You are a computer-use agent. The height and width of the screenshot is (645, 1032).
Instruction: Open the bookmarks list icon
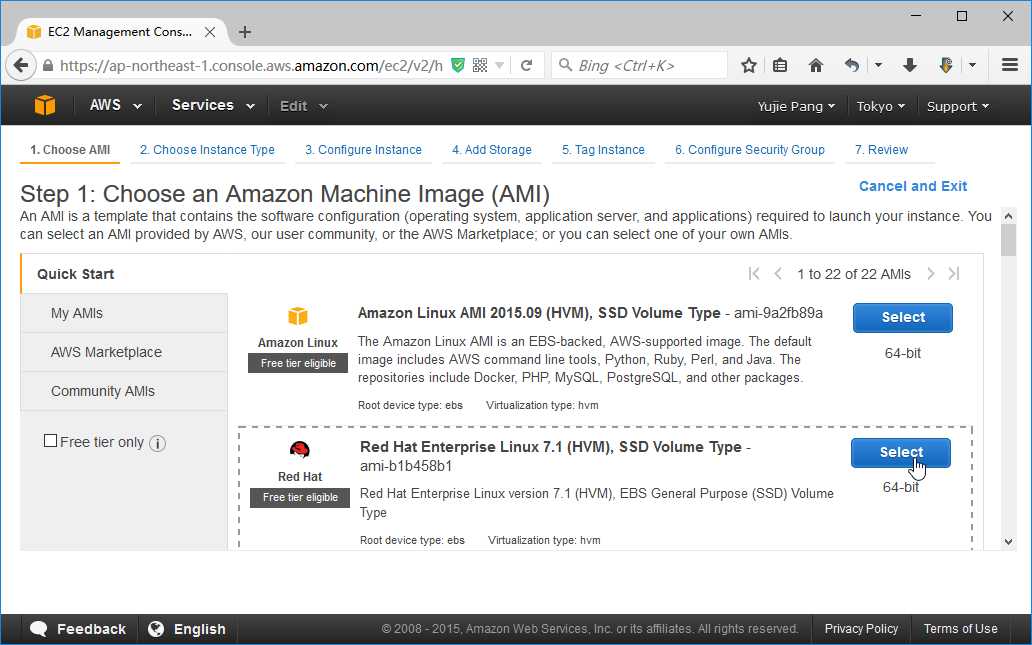(x=780, y=65)
